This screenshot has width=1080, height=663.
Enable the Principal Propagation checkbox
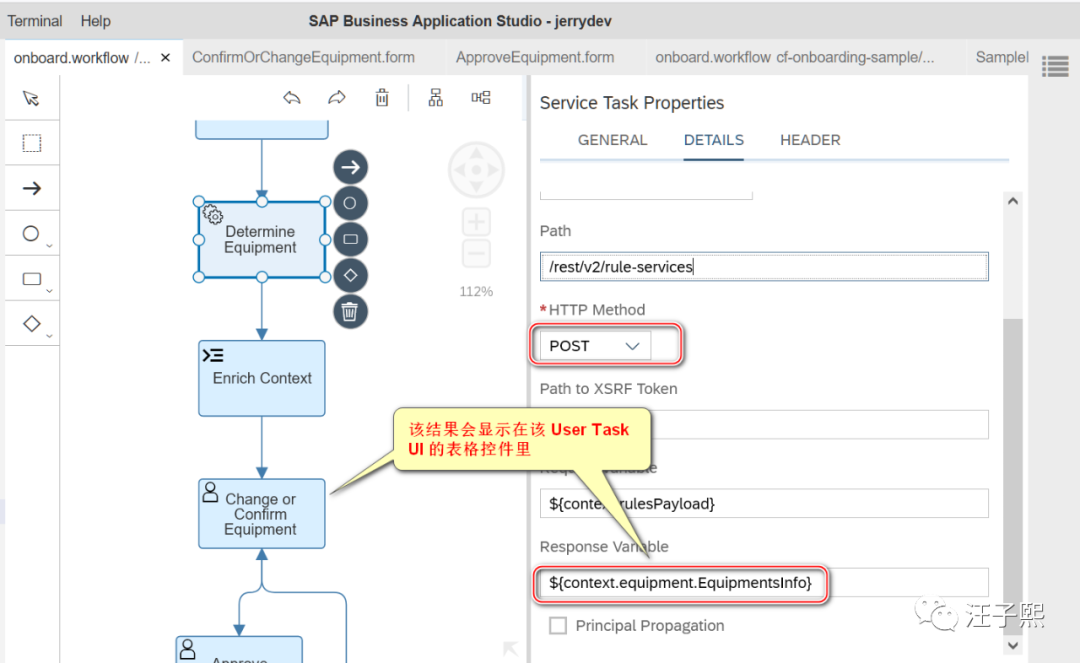558,626
